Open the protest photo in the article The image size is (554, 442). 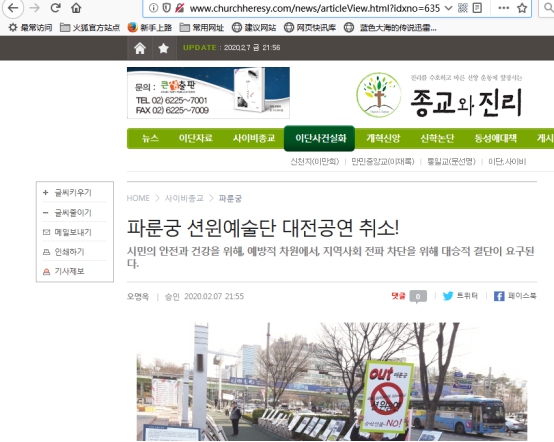(332, 382)
